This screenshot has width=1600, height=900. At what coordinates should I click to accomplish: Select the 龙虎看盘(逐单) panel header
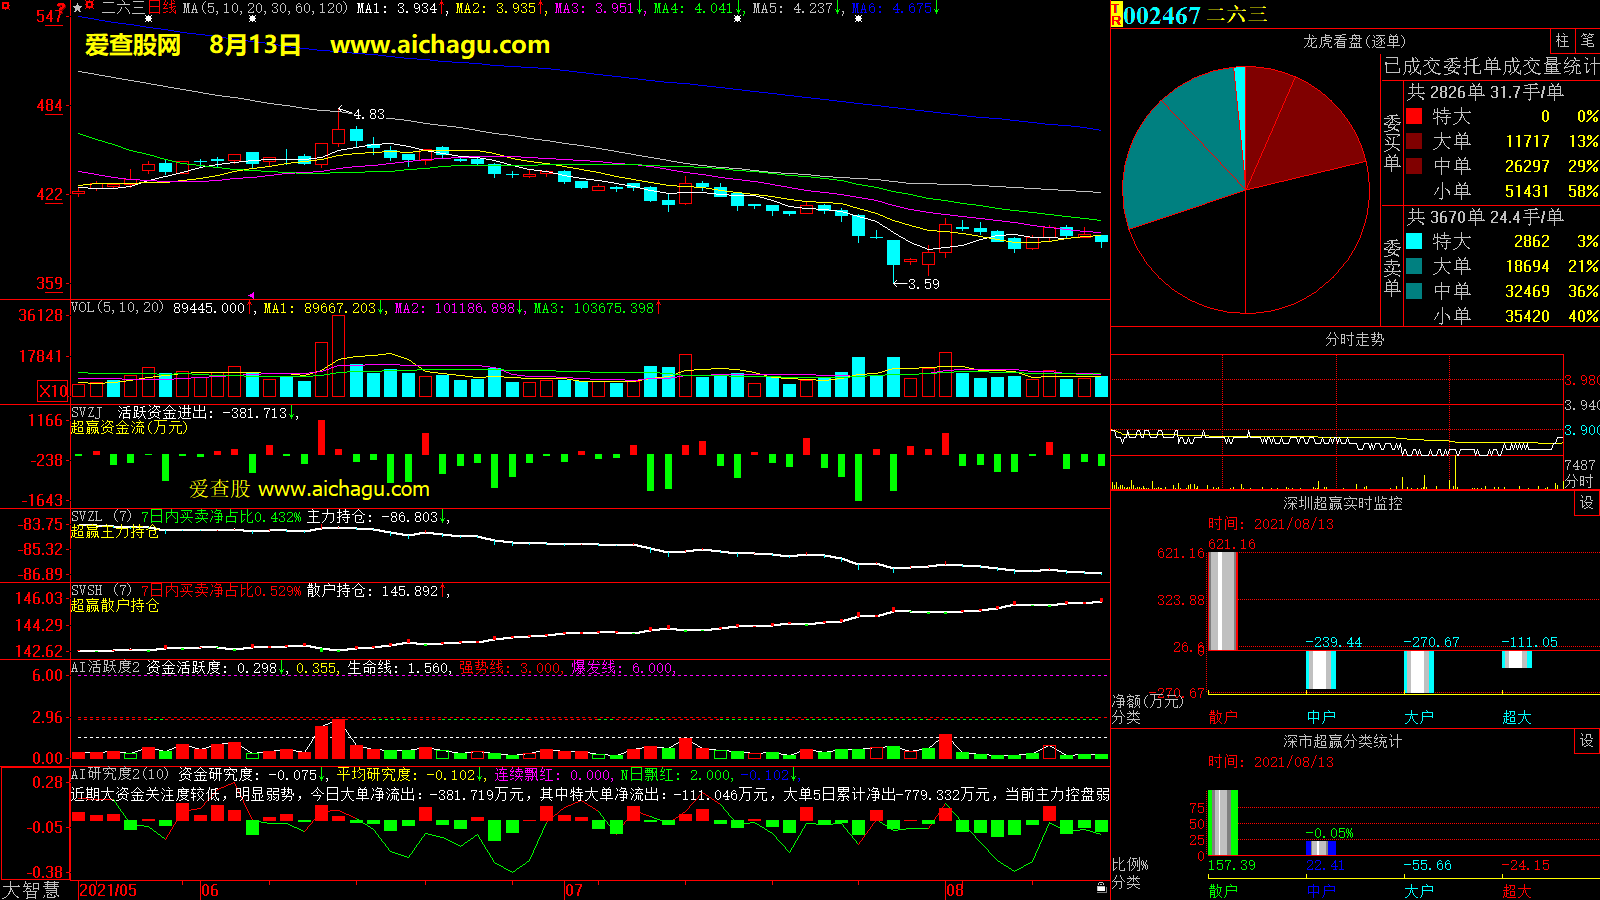[x=1354, y=41]
